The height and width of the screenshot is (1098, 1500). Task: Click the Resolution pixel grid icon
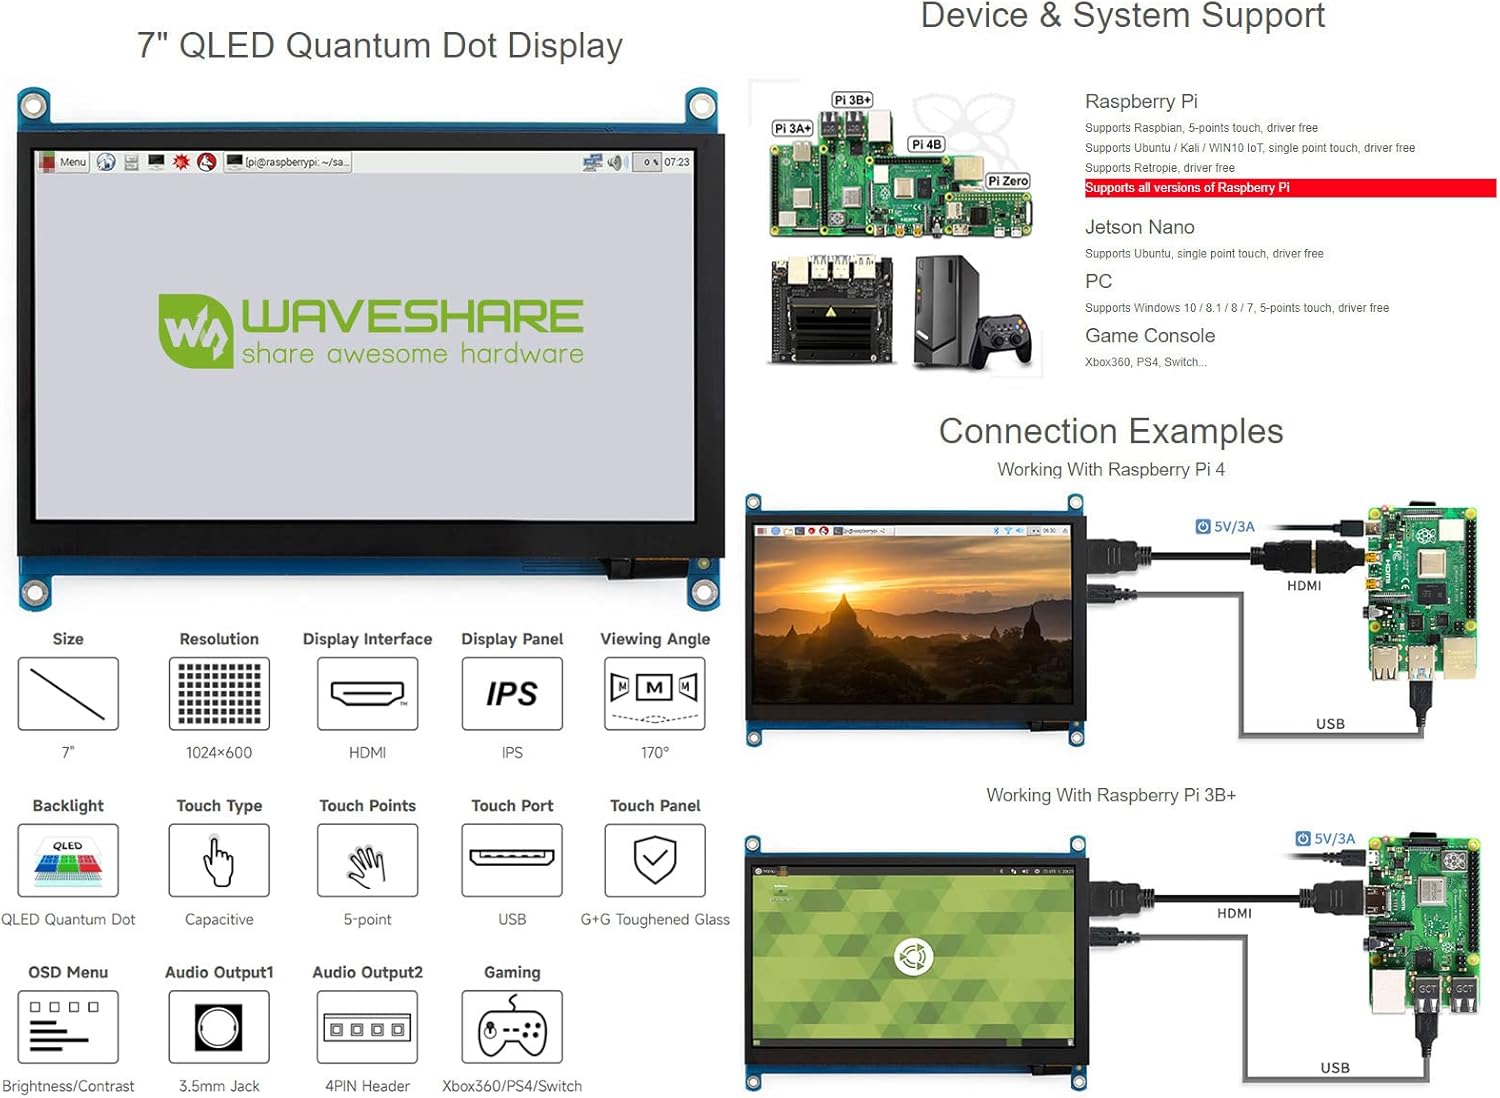click(219, 694)
